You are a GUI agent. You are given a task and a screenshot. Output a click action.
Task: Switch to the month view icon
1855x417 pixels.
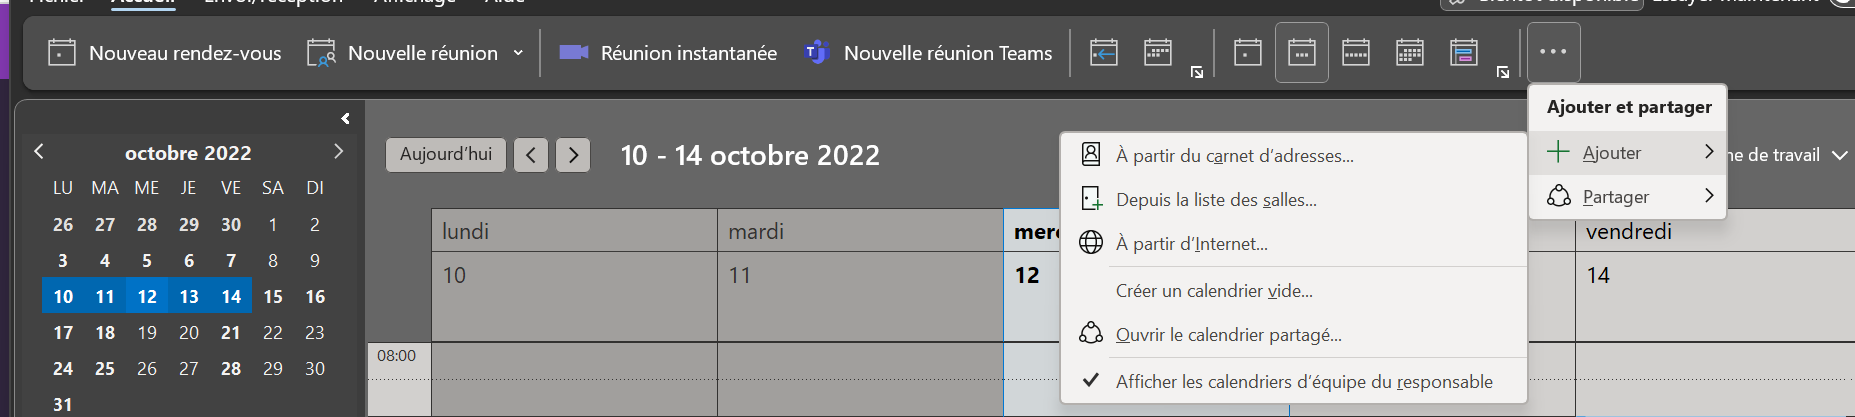click(x=1410, y=52)
